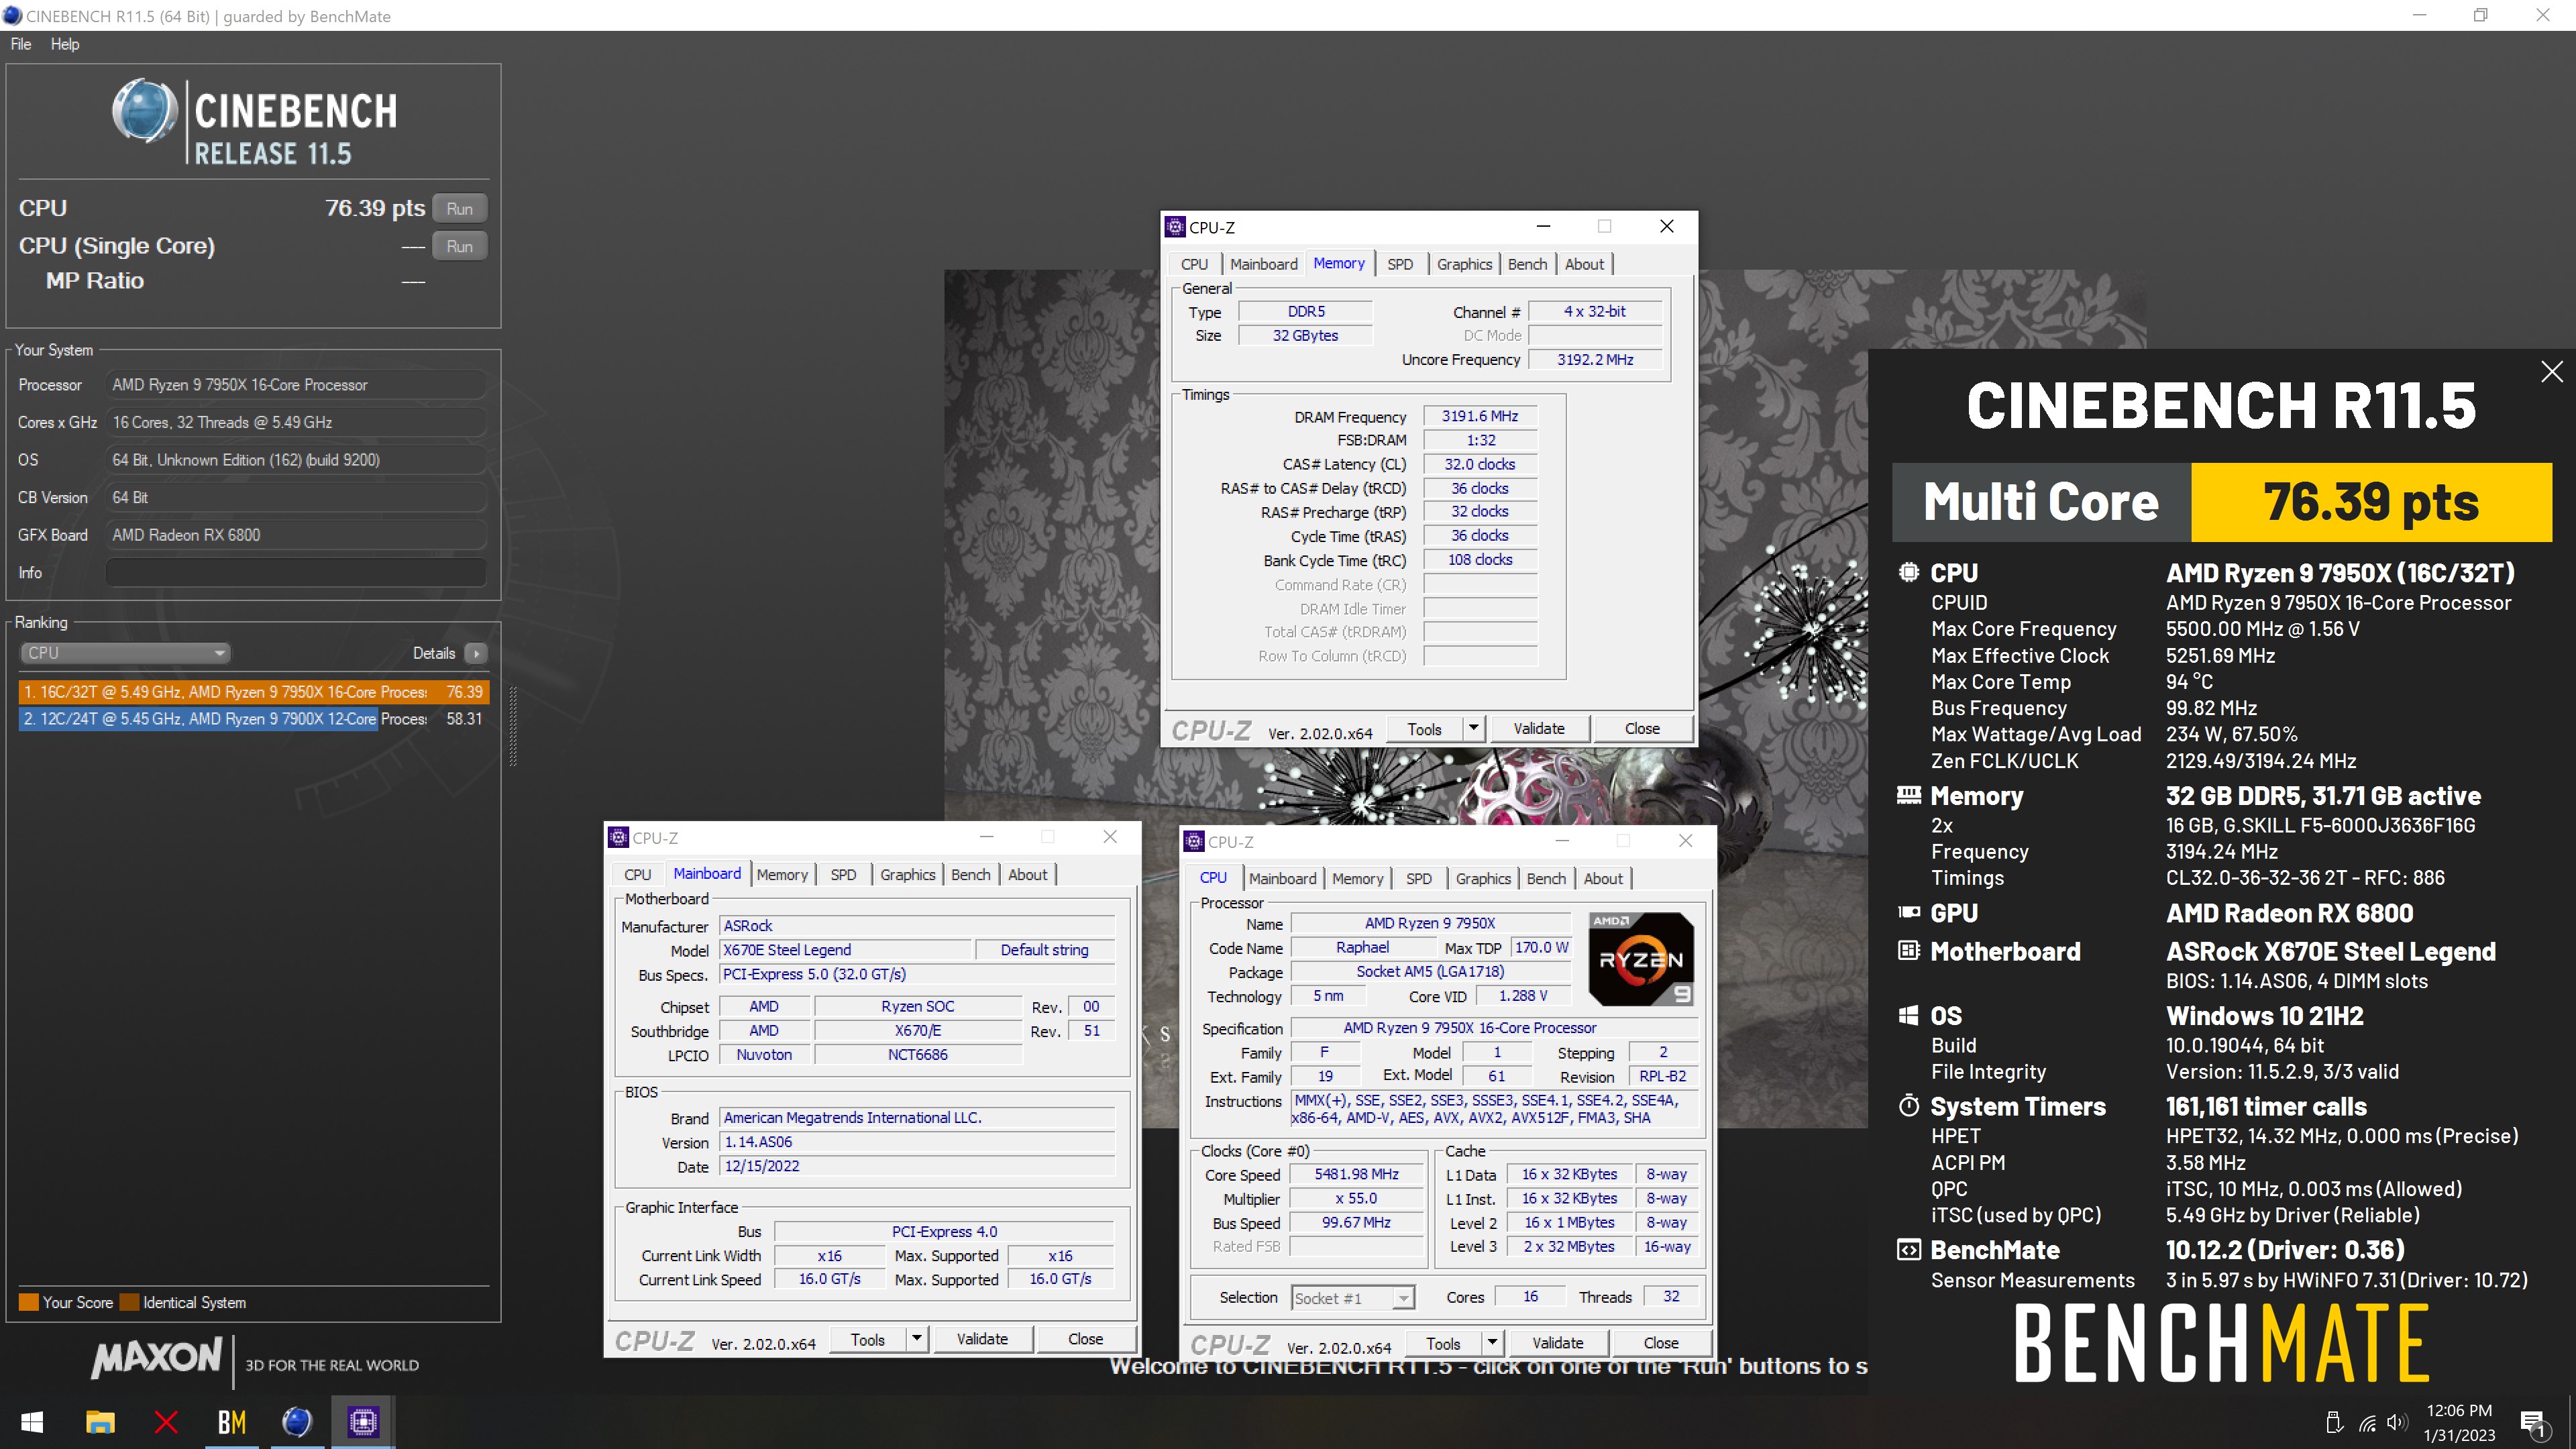Click the Memory module icon in BenchMate panel

(1908, 795)
